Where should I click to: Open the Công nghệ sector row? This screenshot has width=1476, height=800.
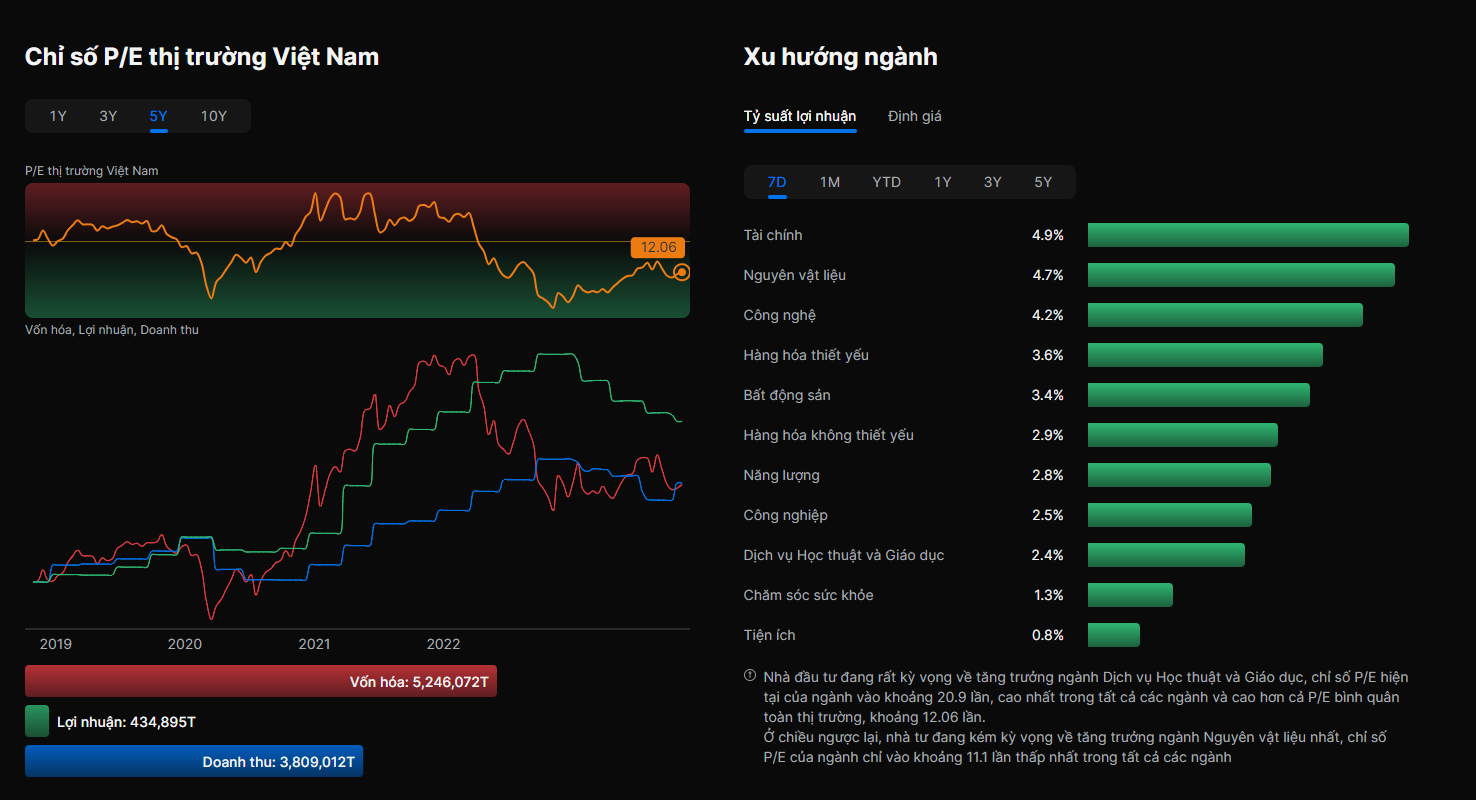pos(780,315)
